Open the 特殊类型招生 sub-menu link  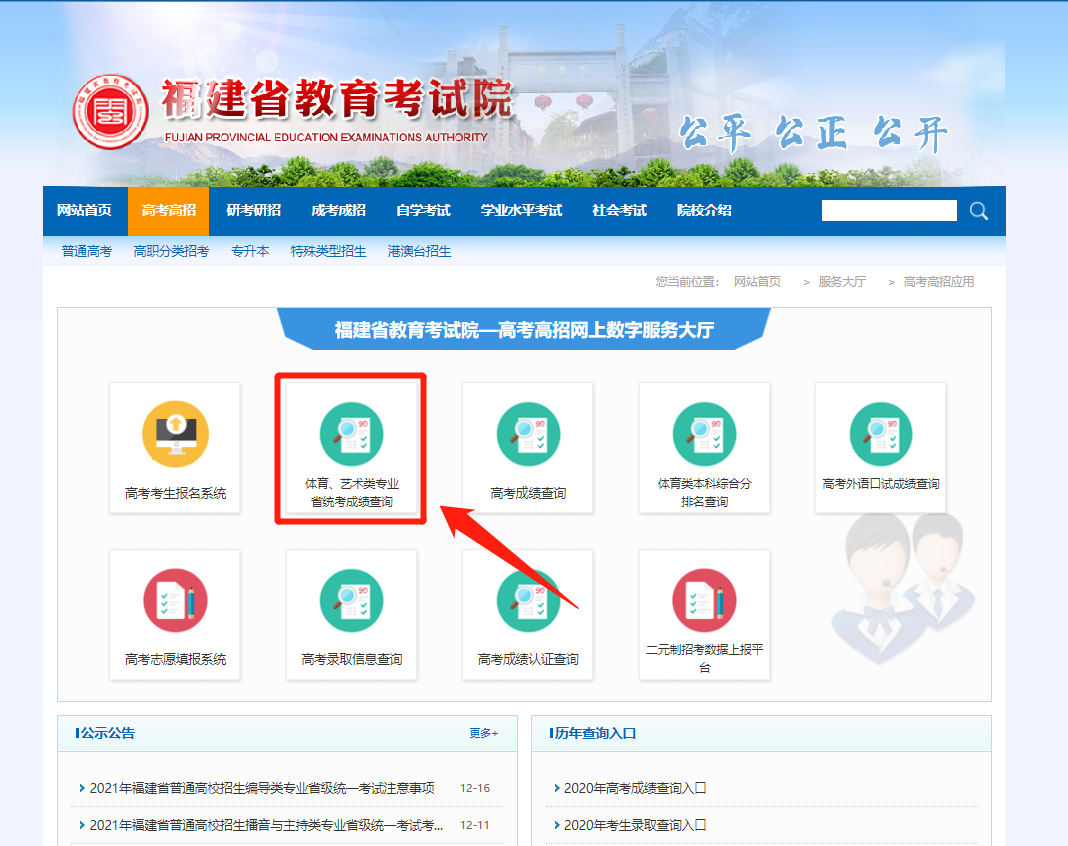click(328, 251)
